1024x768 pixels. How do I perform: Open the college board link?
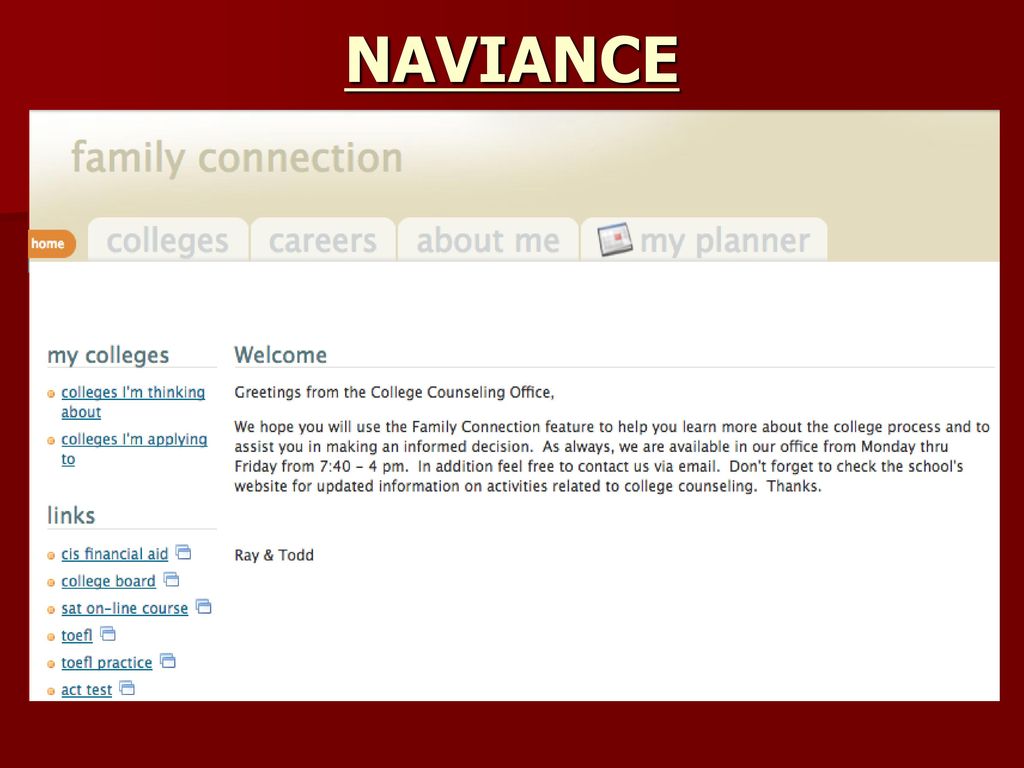point(108,581)
